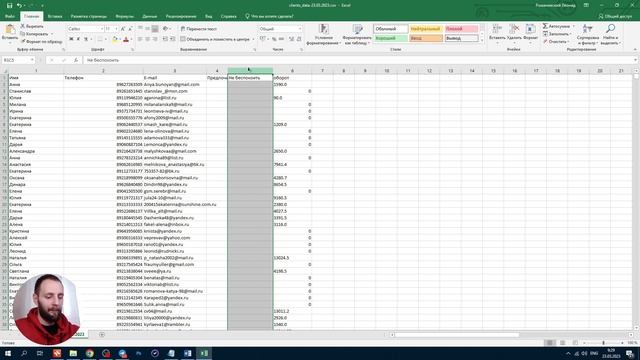
Task: Switch to the Вид tab
Action: pos(209,16)
